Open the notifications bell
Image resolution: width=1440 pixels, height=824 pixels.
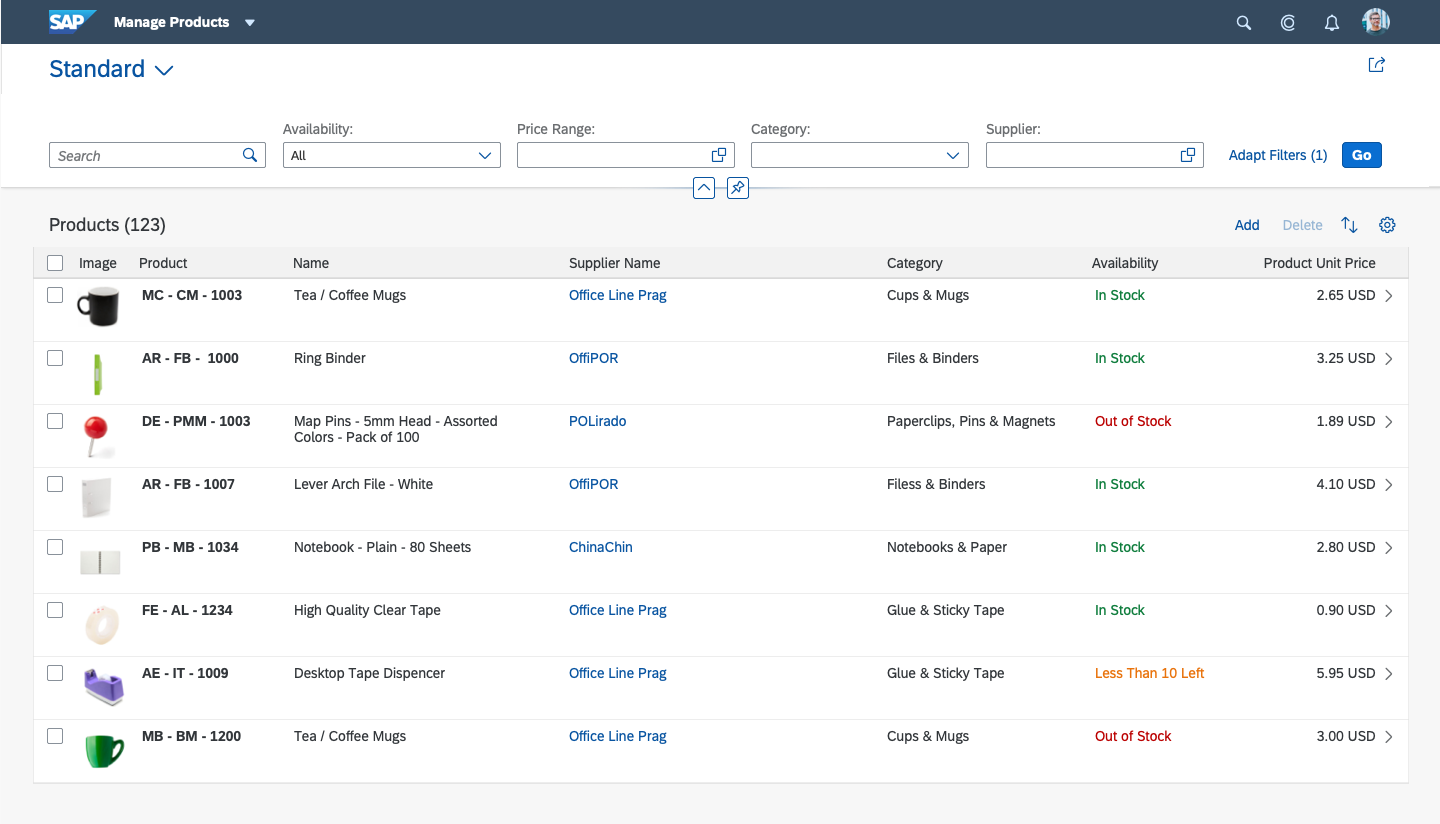[1332, 22]
